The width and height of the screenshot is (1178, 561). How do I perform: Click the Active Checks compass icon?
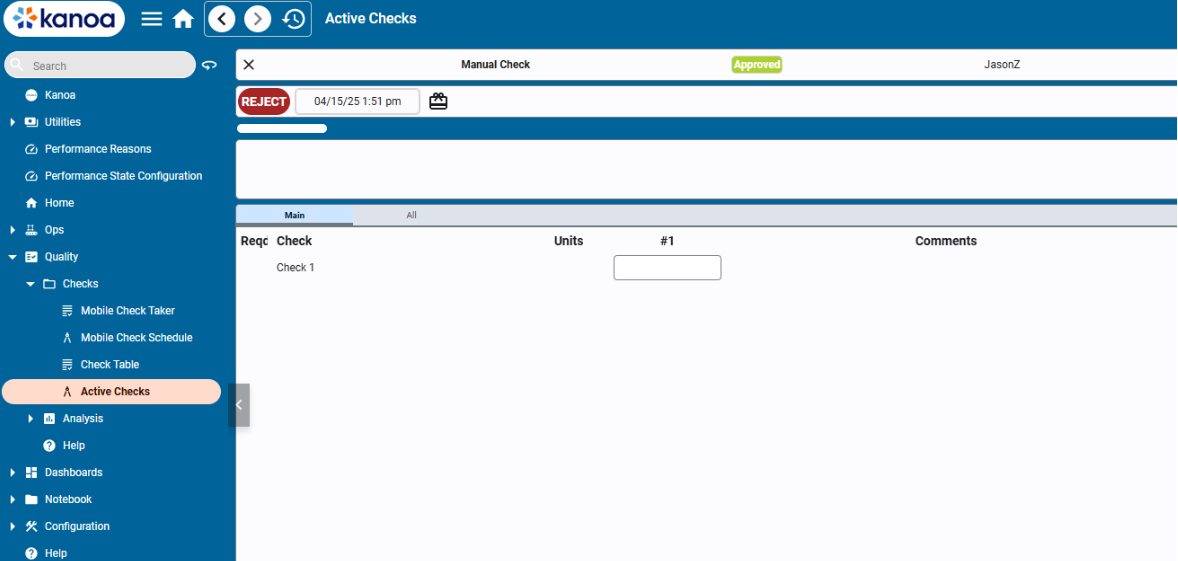[x=68, y=391]
